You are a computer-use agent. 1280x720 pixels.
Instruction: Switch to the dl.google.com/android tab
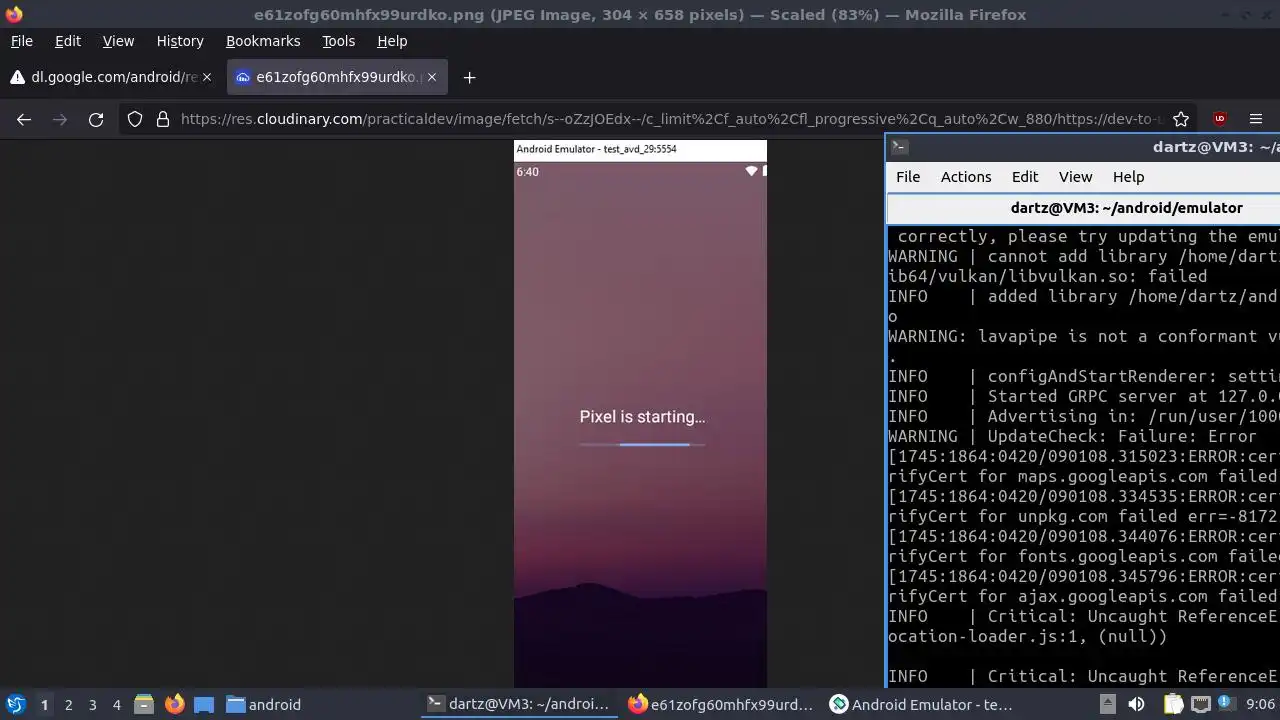point(111,77)
